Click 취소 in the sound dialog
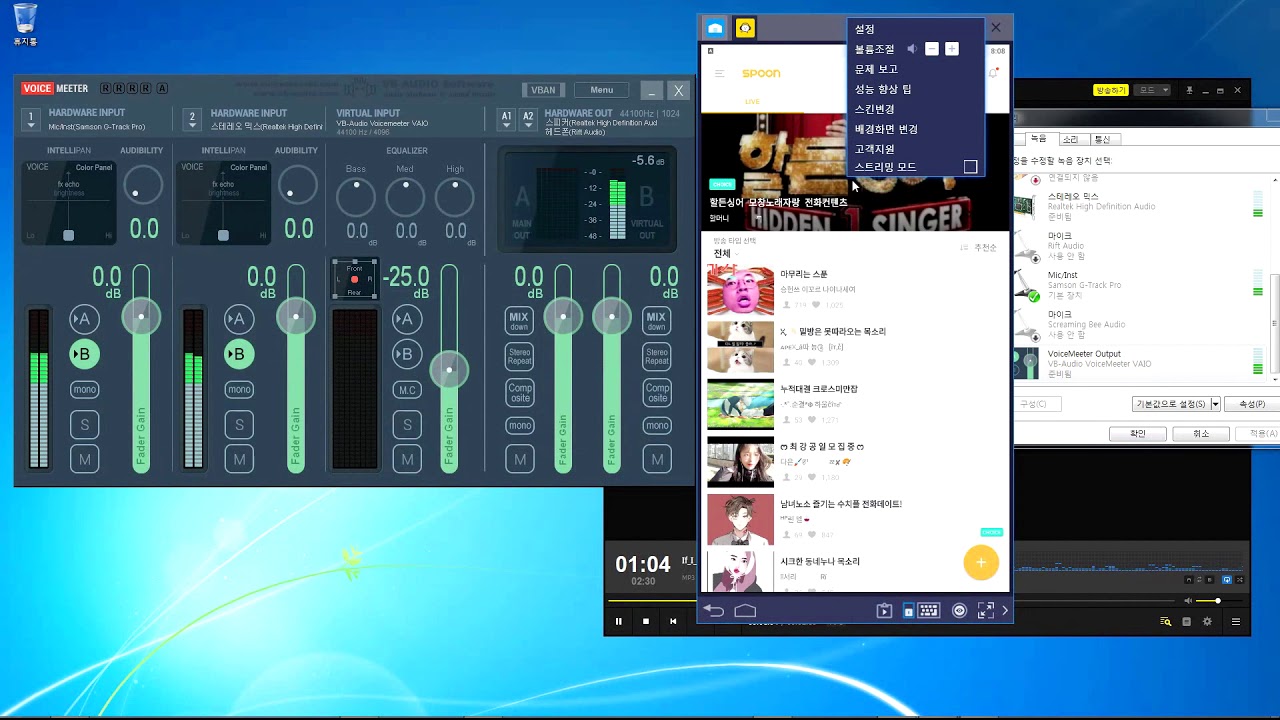Screen dimensions: 1280x720 tap(1201, 433)
